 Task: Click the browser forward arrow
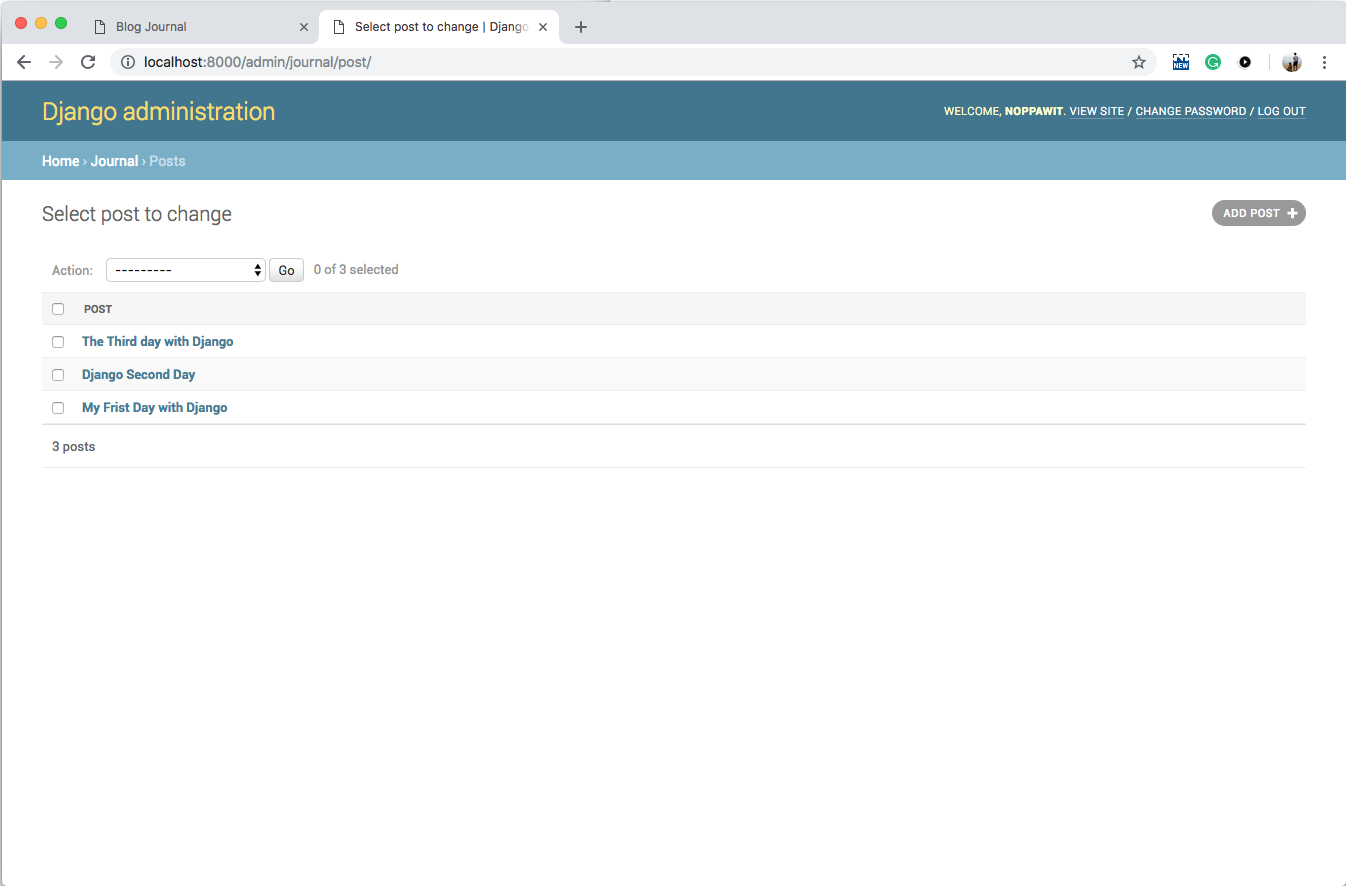(x=56, y=62)
